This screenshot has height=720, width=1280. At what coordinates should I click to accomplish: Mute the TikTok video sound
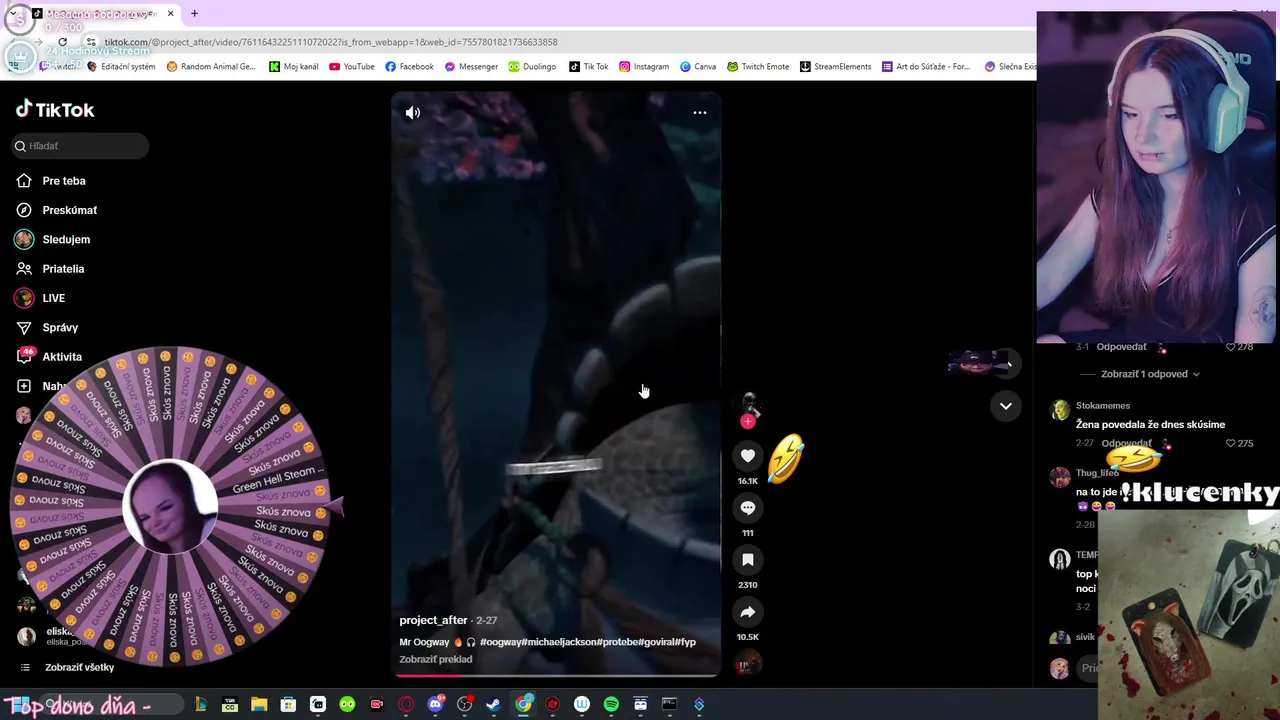pyautogui.click(x=412, y=113)
